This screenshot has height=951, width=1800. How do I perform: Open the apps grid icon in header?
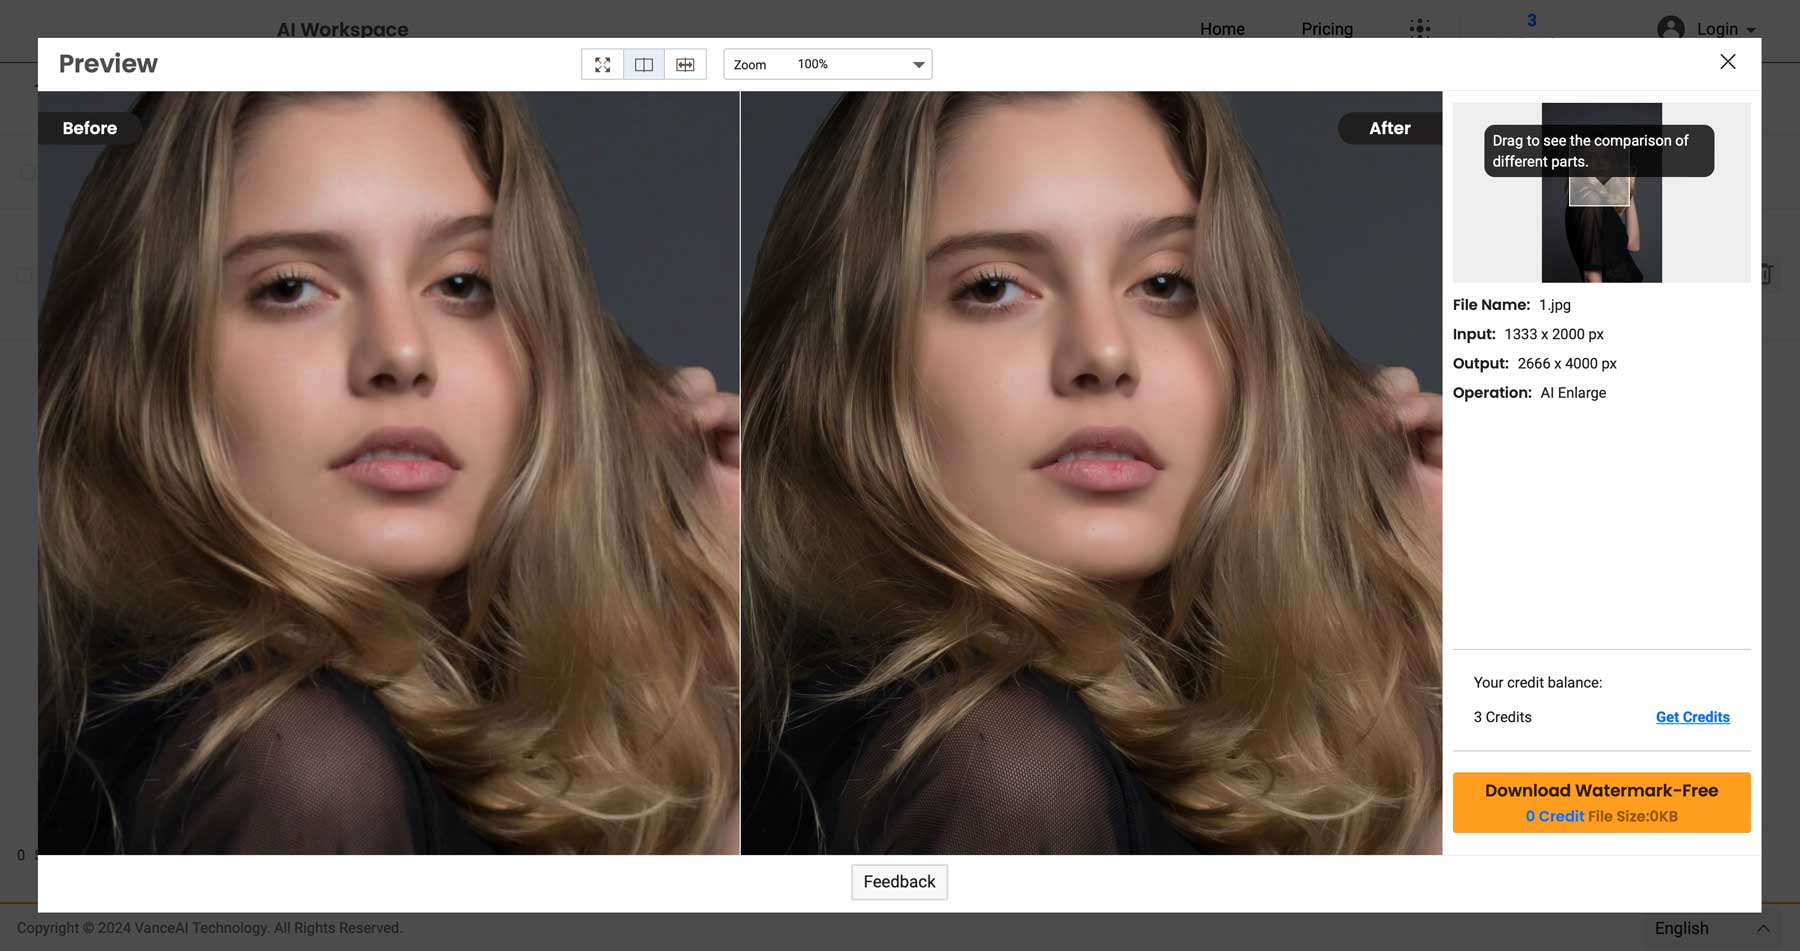[1420, 29]
